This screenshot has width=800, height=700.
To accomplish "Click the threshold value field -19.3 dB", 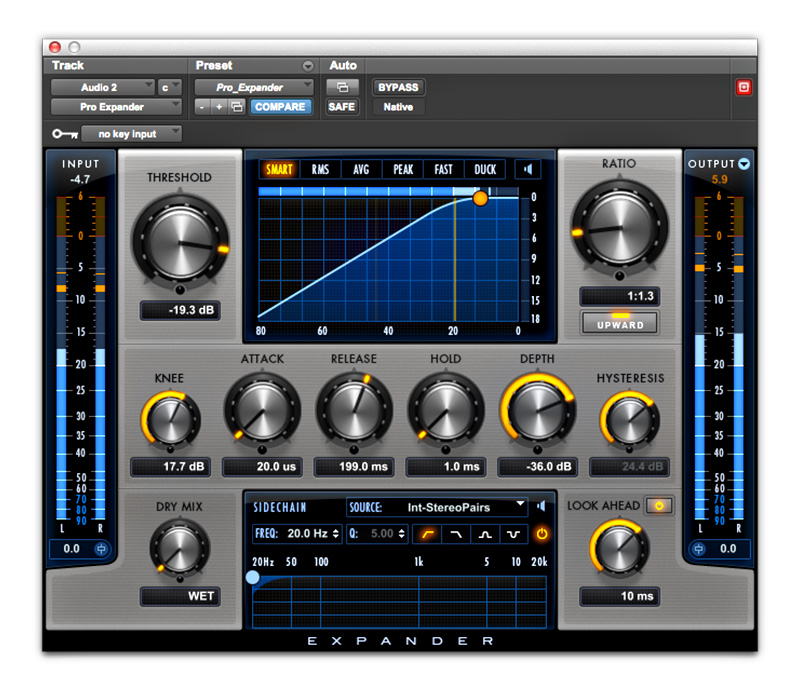I will click(x=180, y=310).
